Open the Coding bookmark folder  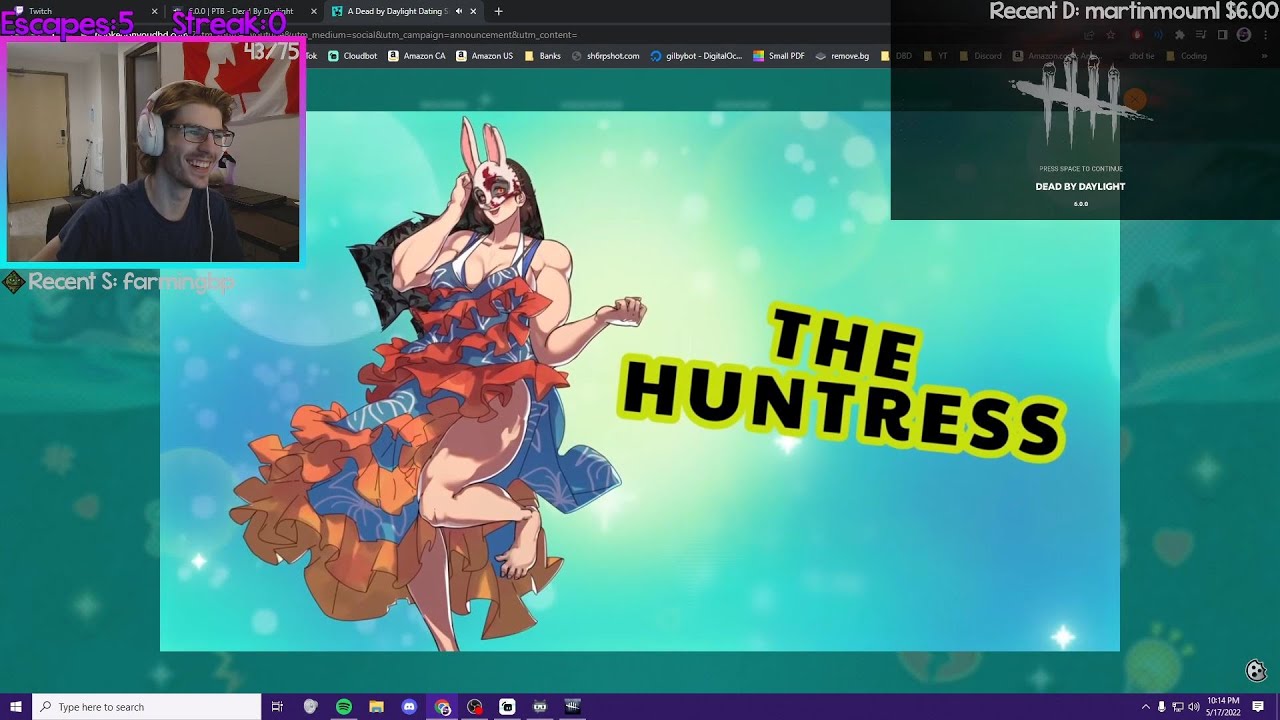[1187, 56]
